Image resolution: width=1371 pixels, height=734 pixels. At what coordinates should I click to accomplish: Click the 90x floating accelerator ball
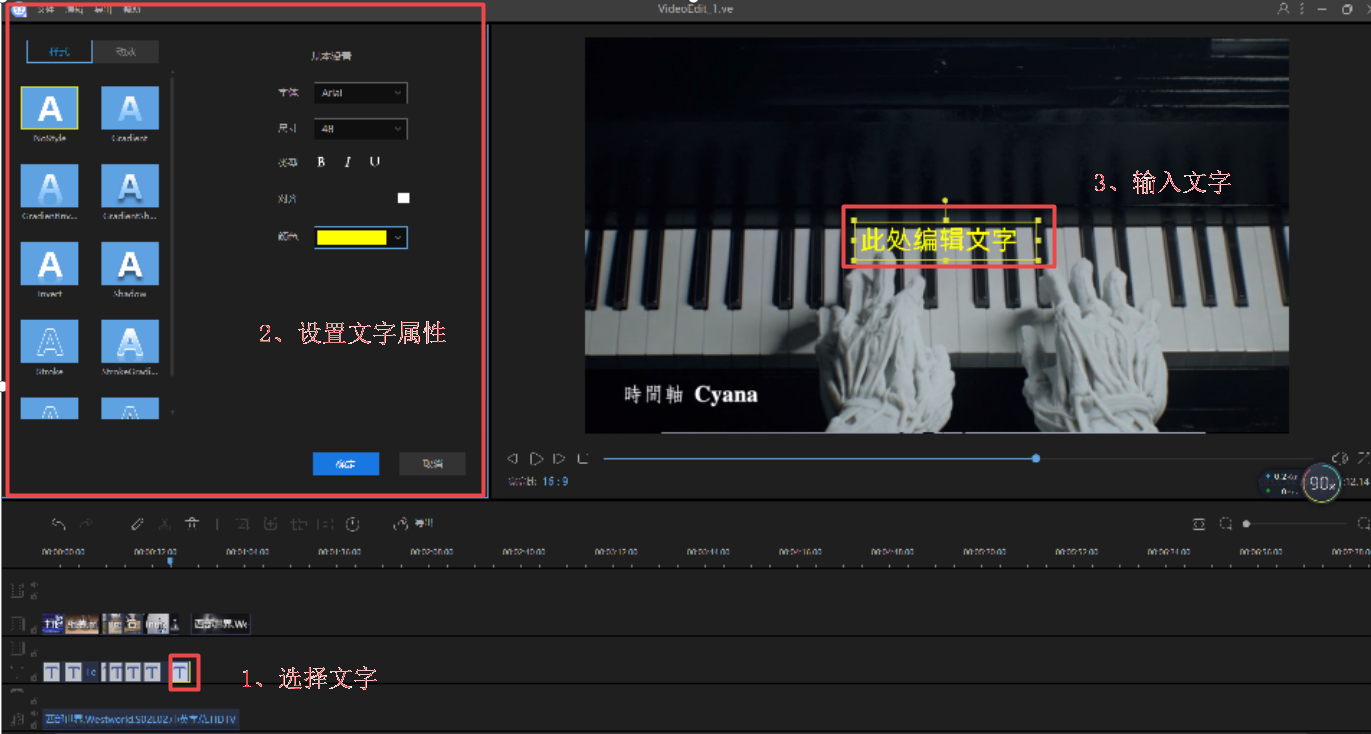[x=1322, y=484]
